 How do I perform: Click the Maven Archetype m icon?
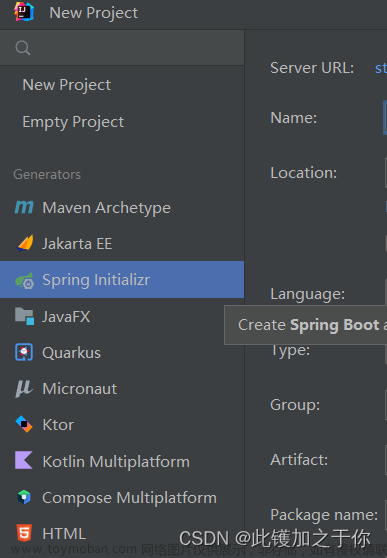pyautogui.click(x=24, y=207)
